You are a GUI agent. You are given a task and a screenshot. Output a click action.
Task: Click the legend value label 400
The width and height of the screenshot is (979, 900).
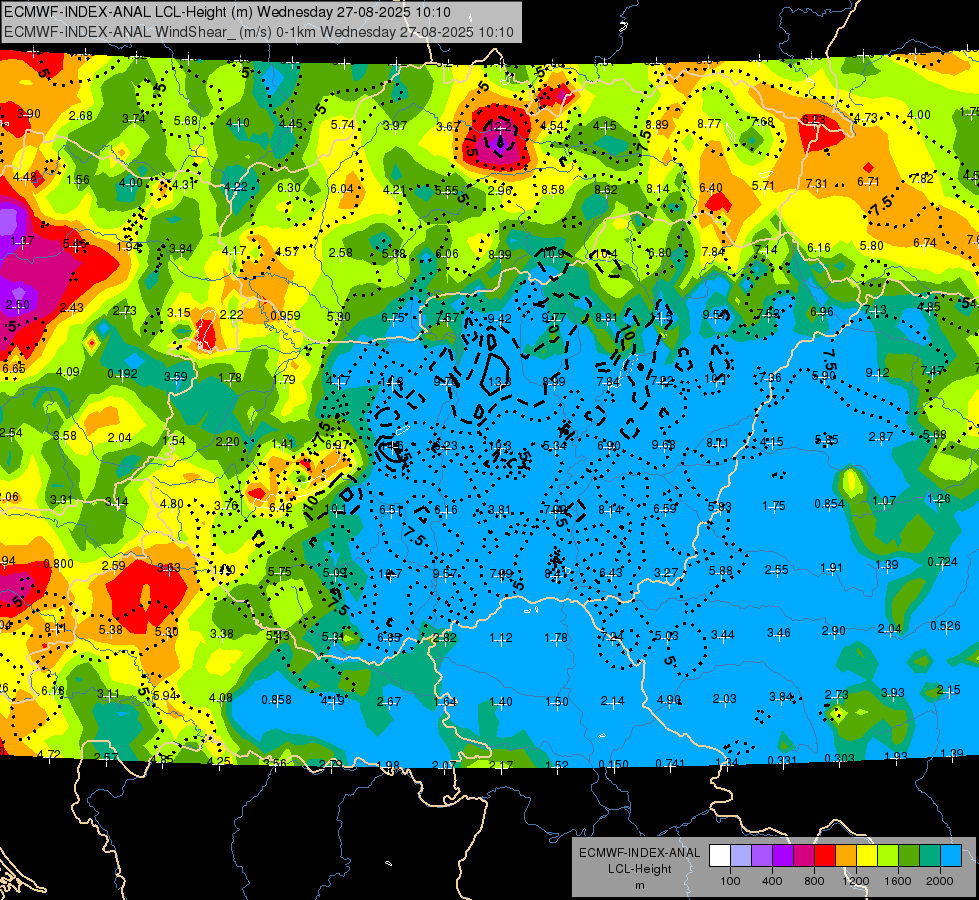click(772, 881)
